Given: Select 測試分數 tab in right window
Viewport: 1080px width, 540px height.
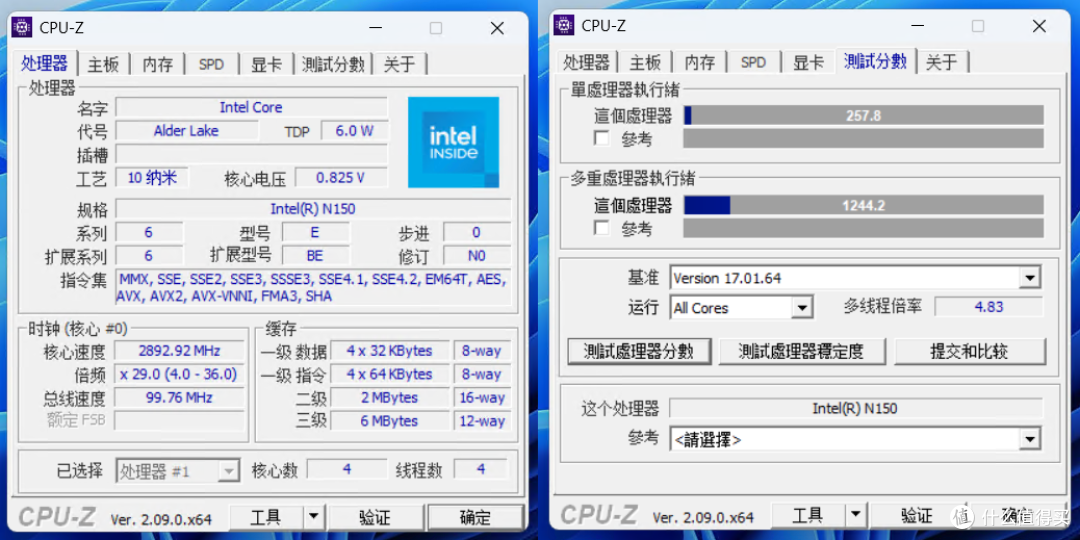Looking at the screenshot, I should click(x=875, y=61).
